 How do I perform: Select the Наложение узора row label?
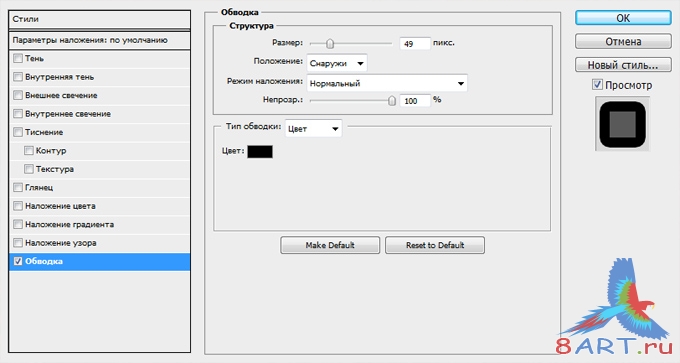coord(61,242)
